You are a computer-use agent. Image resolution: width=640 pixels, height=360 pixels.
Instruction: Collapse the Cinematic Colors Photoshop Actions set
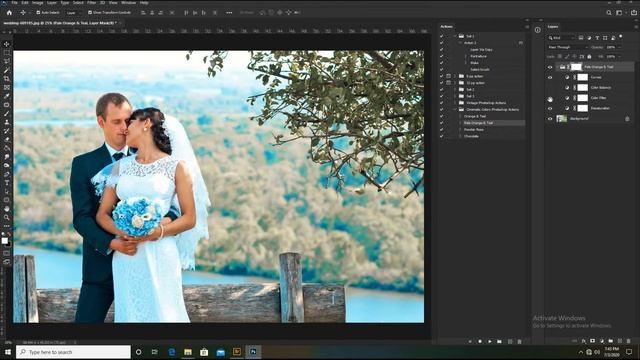pyautogui.click(x=455, y=109)
